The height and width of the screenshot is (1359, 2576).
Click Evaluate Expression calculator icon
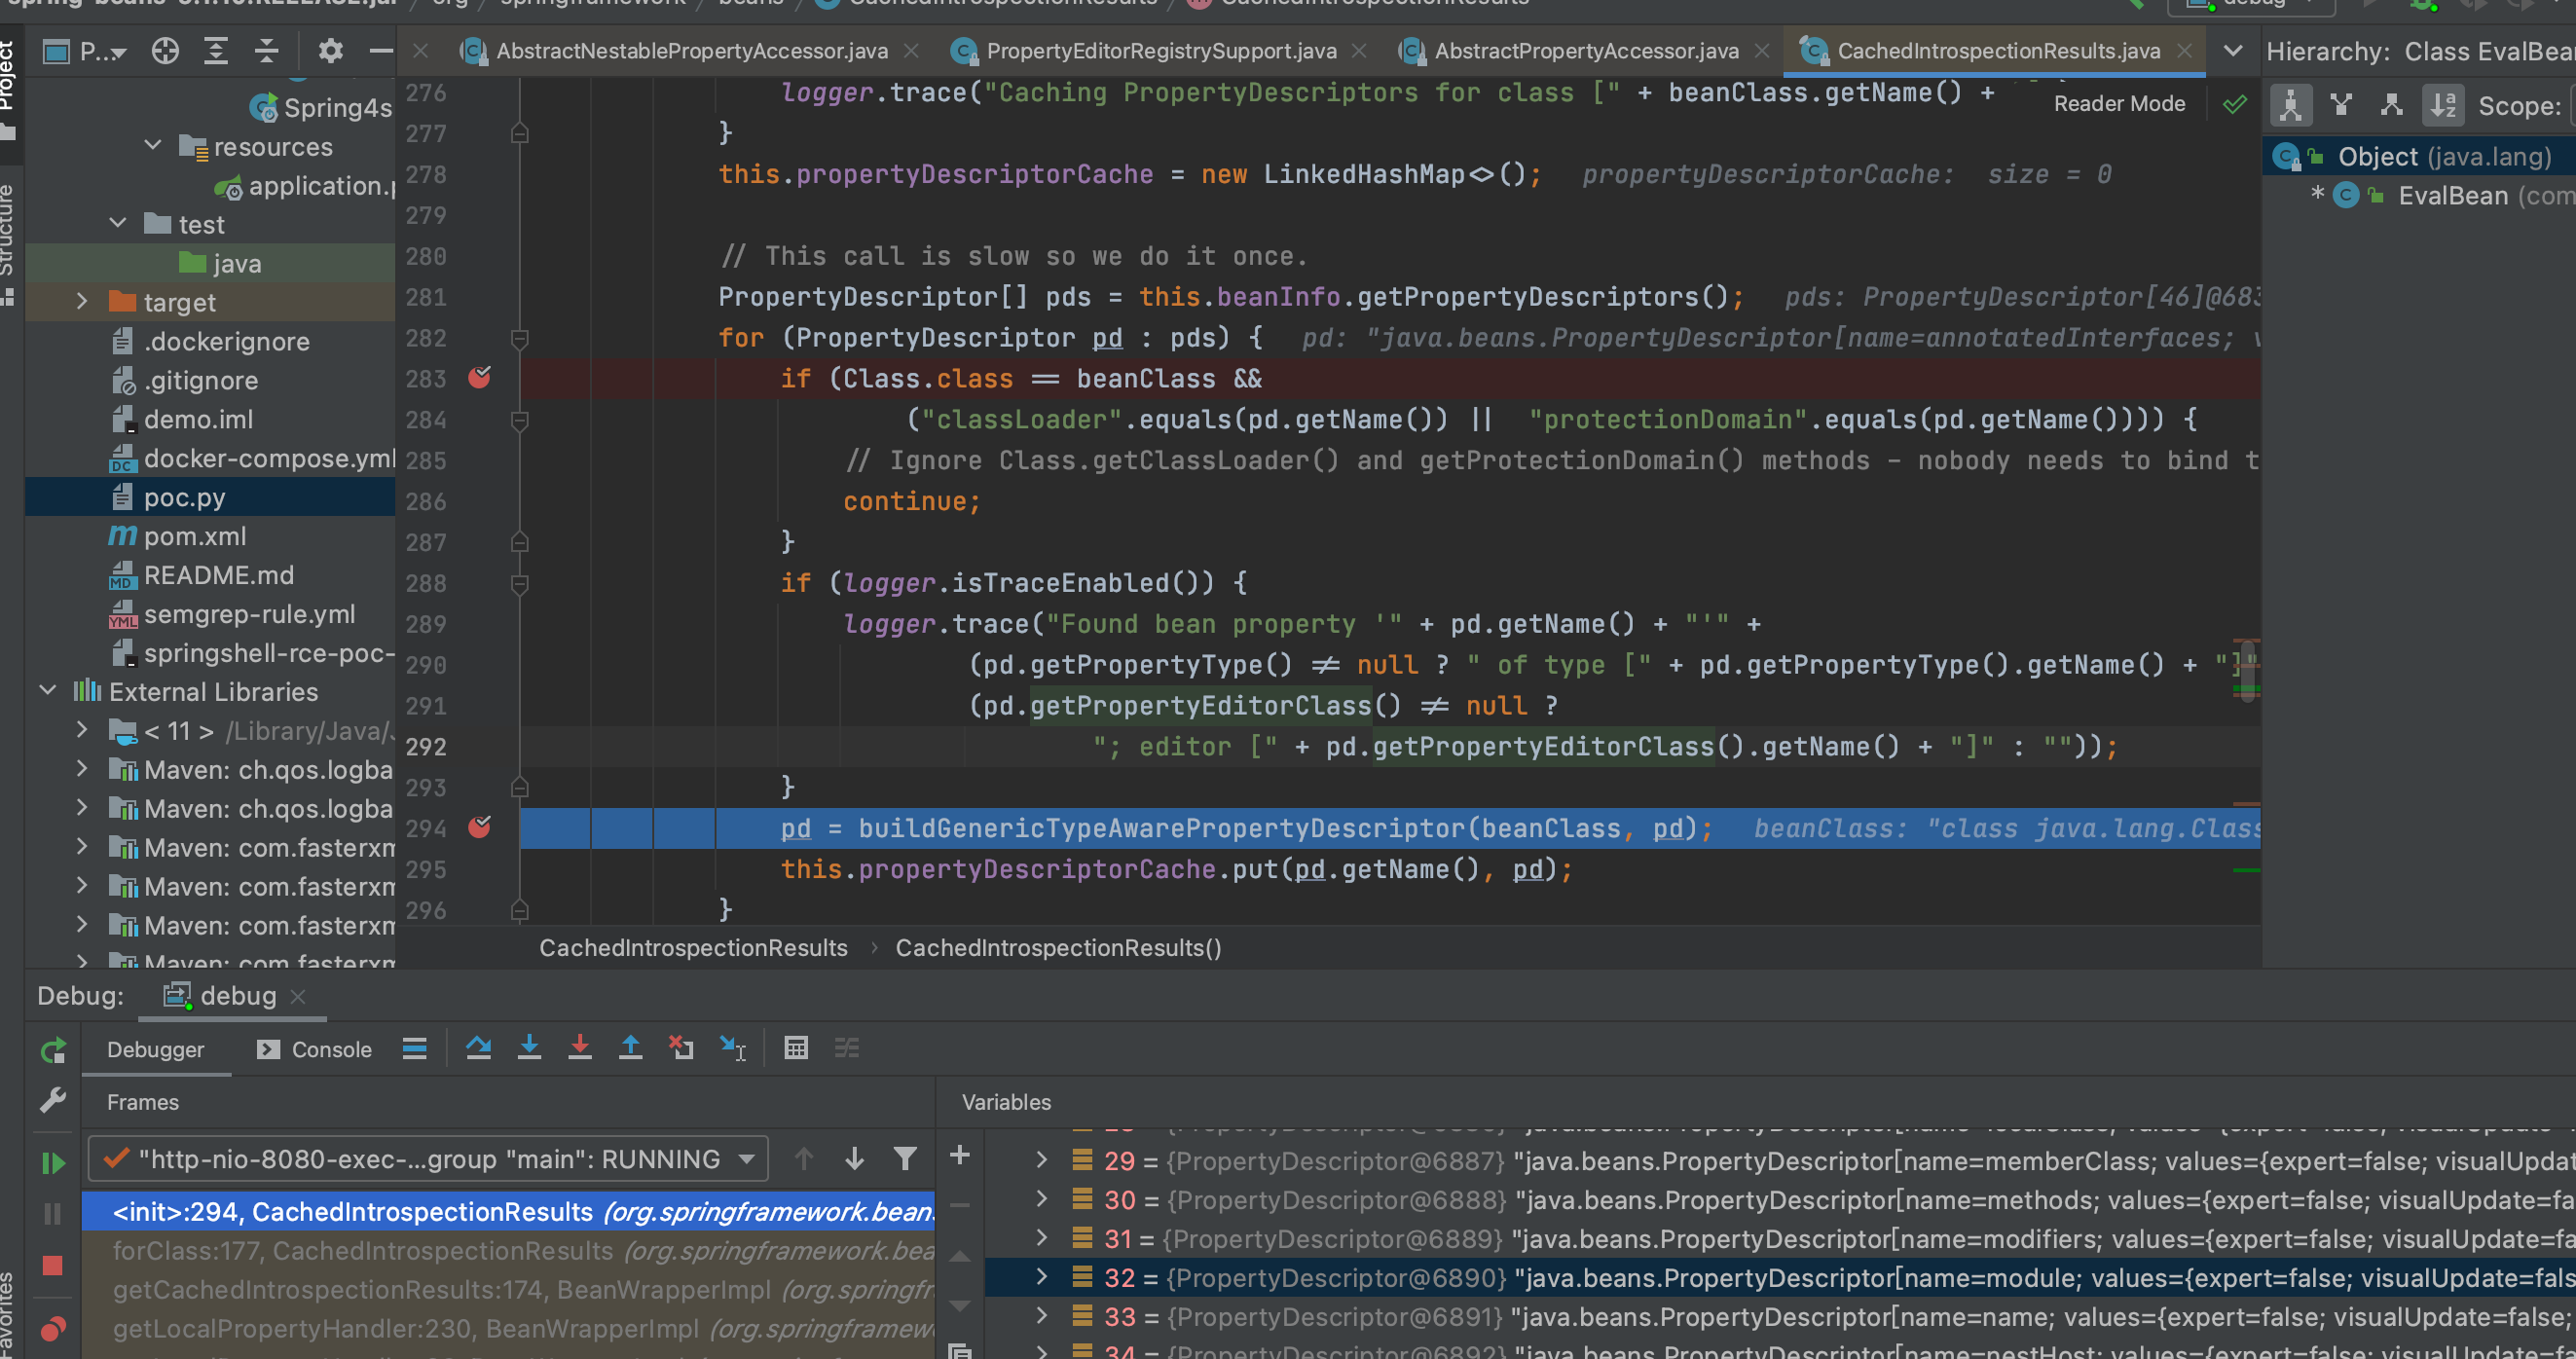coord(796,1048)
